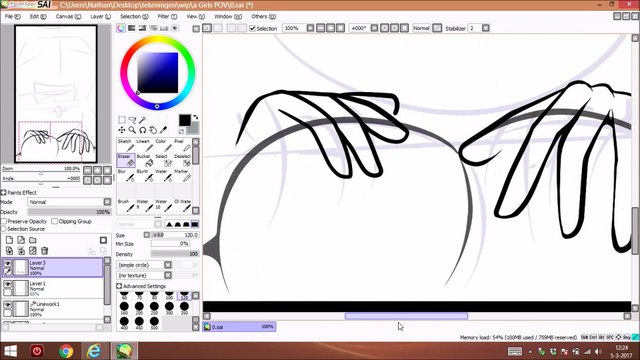Open the Canvas menu
This screenshot has width=640, height=360.
[x=68, y=17]
